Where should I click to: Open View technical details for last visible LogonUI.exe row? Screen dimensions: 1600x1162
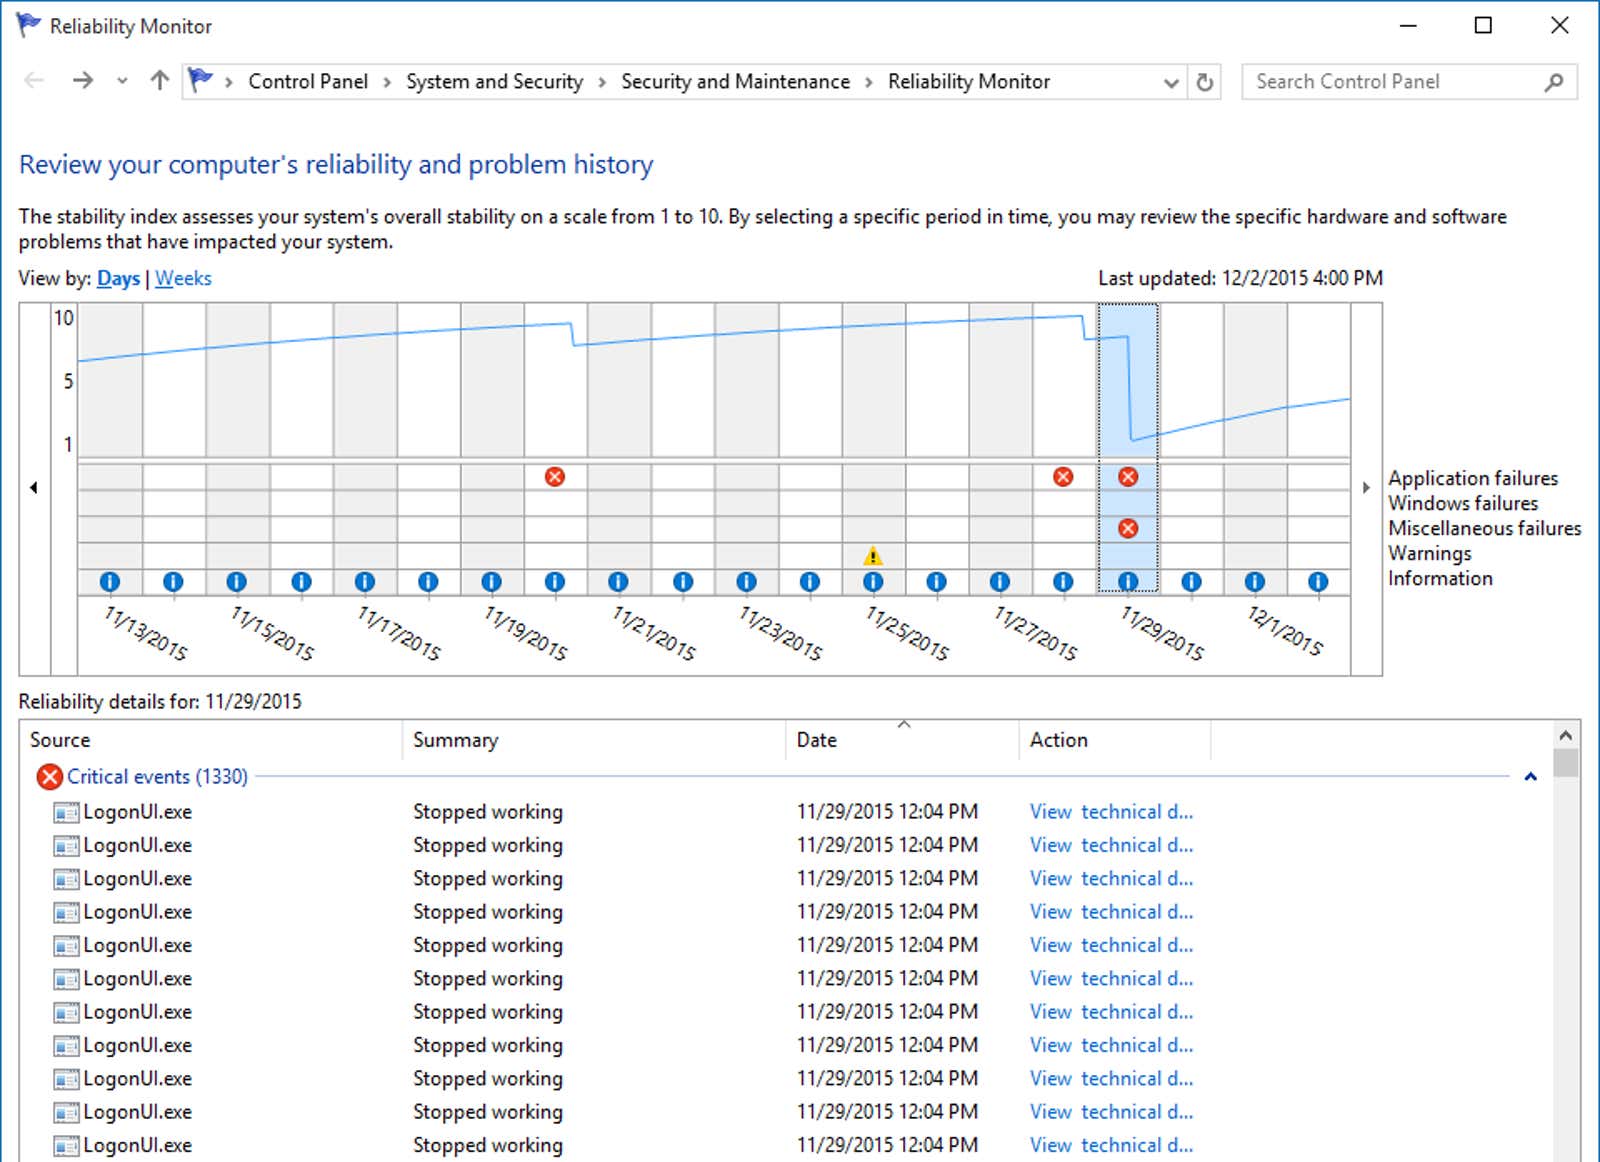point(1111,1145)
